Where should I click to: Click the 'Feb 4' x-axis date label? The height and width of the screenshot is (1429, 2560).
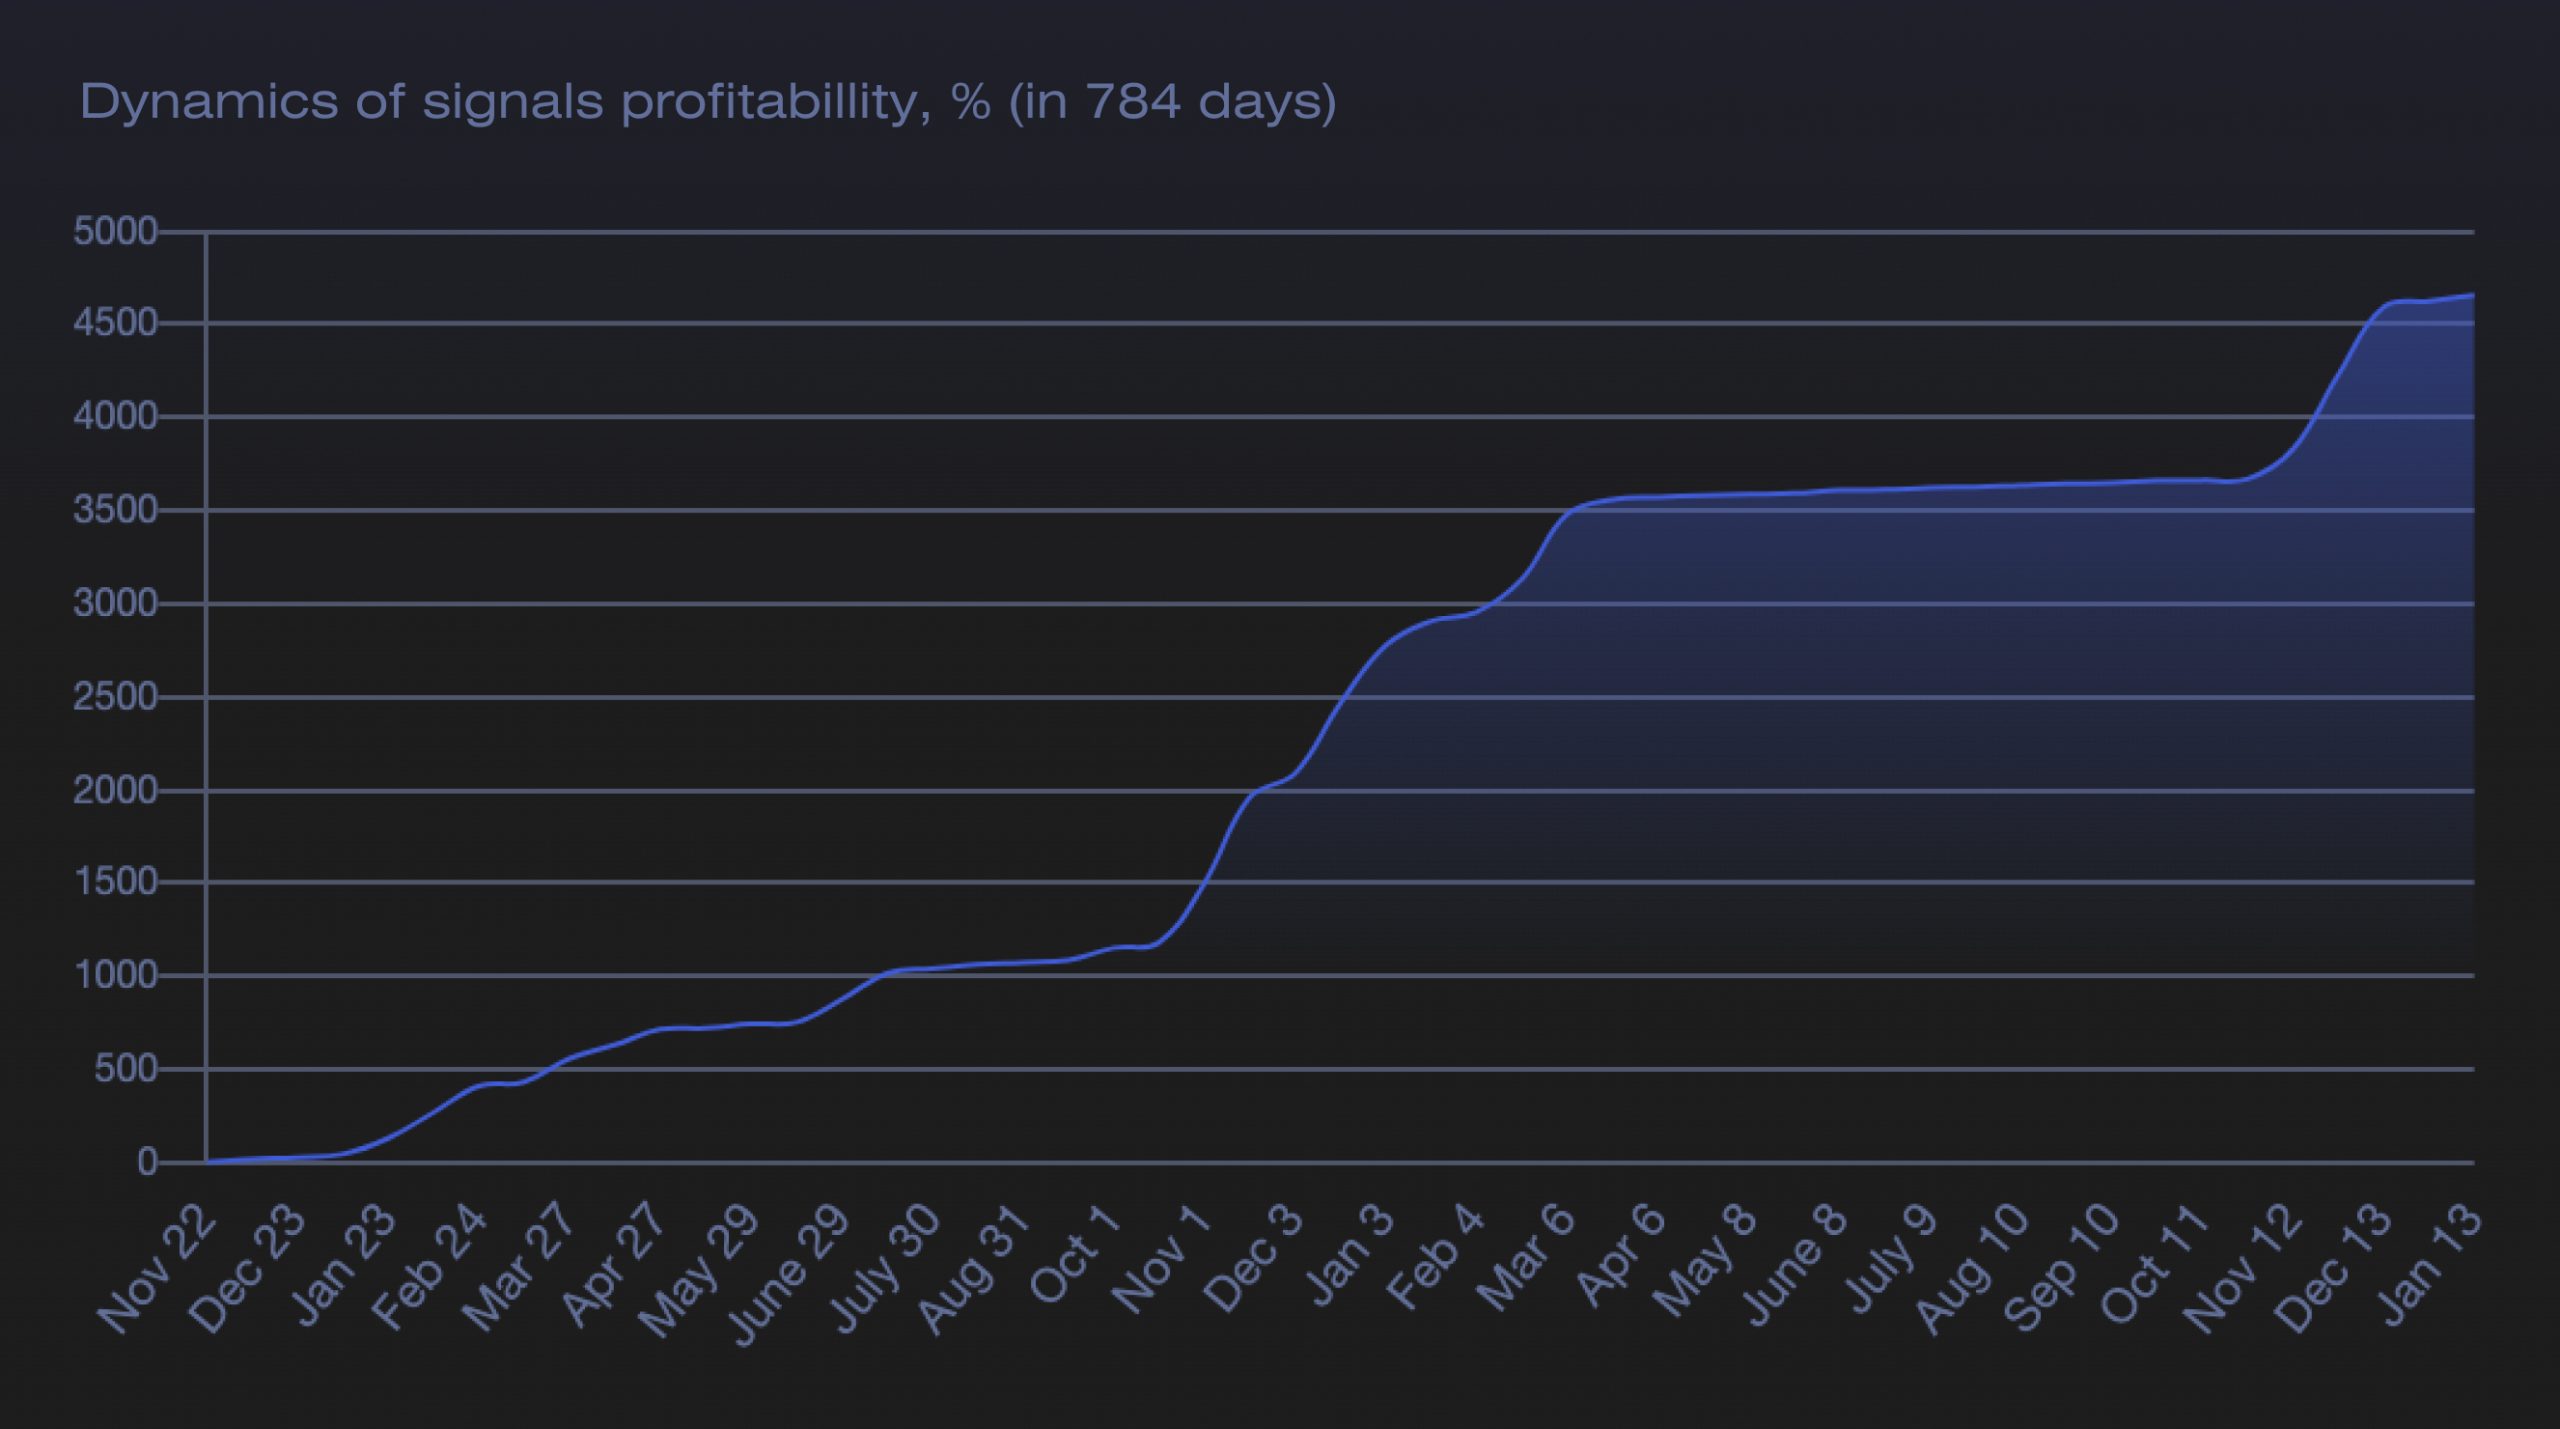click(x=1435, y=1256)
